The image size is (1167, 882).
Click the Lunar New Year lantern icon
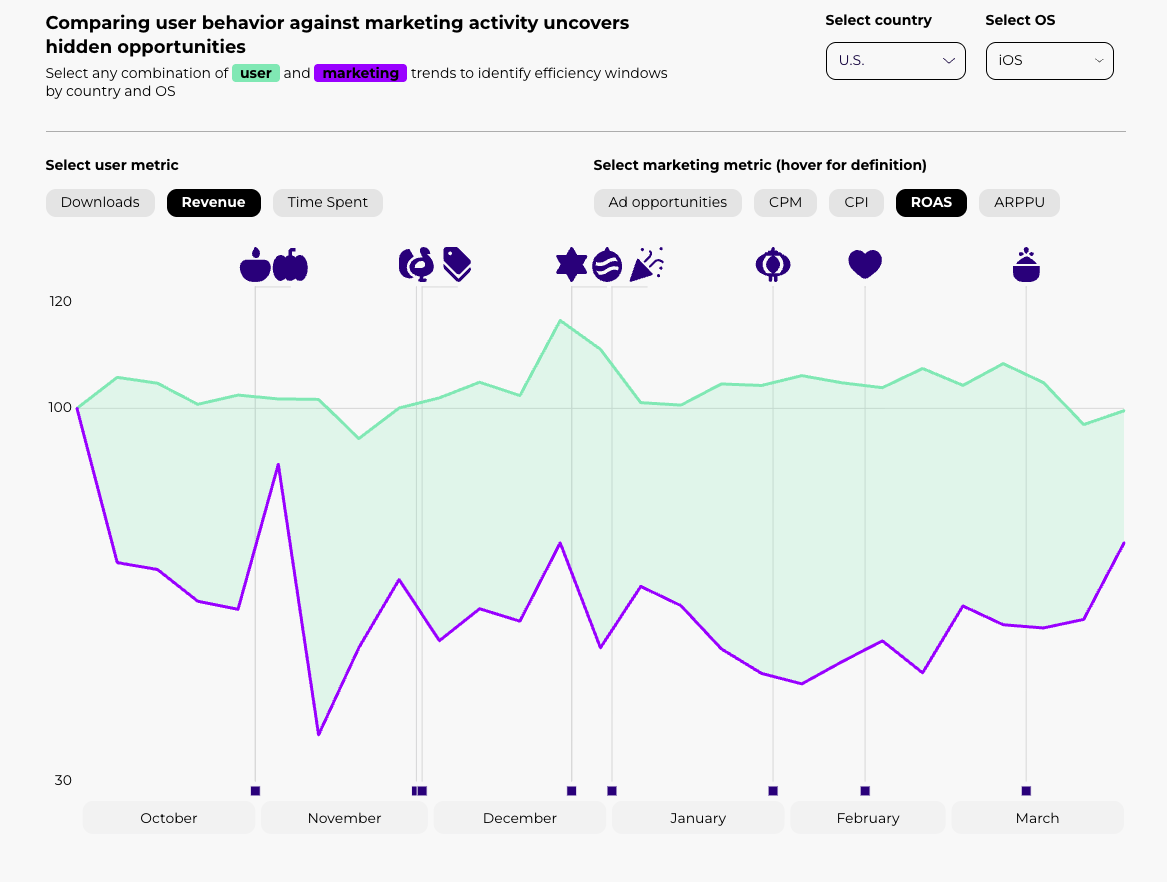[772, 264]
